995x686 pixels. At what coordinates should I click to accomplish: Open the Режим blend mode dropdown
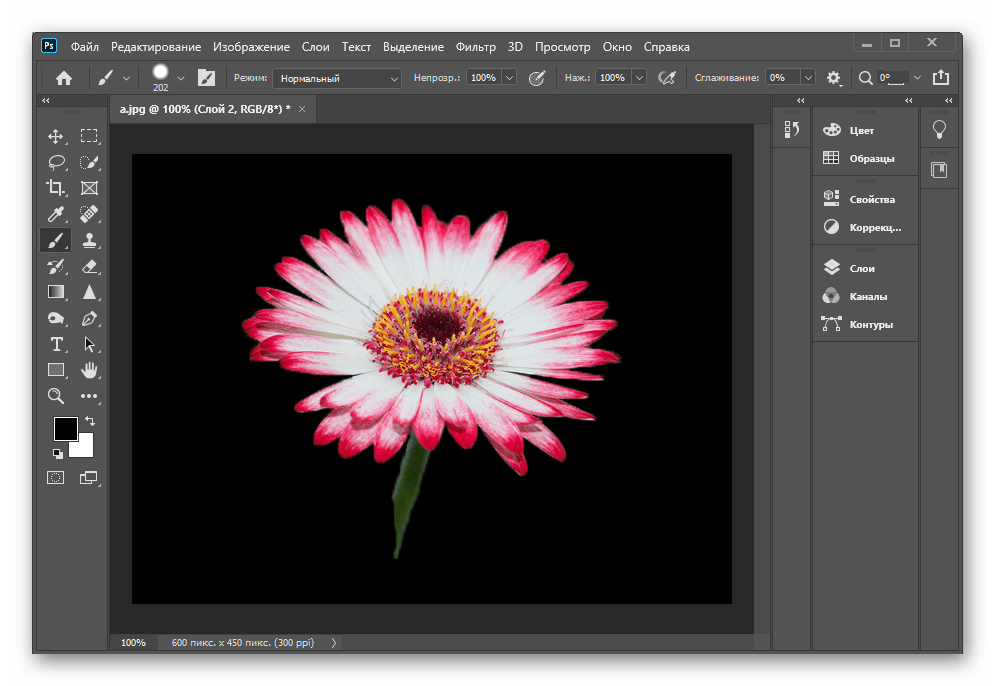(x=337, y=78)
